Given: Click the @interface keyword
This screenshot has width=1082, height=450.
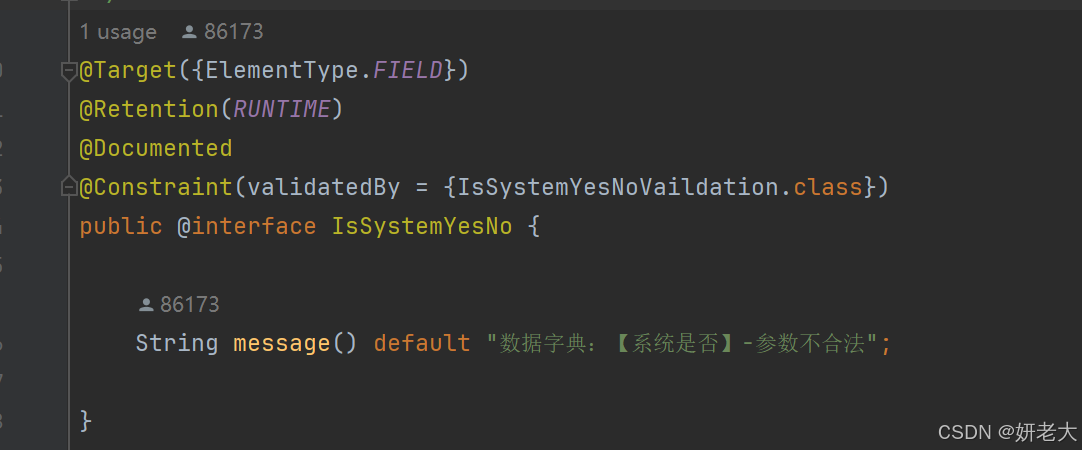Looking at the screenshot, I should point(247,226).
